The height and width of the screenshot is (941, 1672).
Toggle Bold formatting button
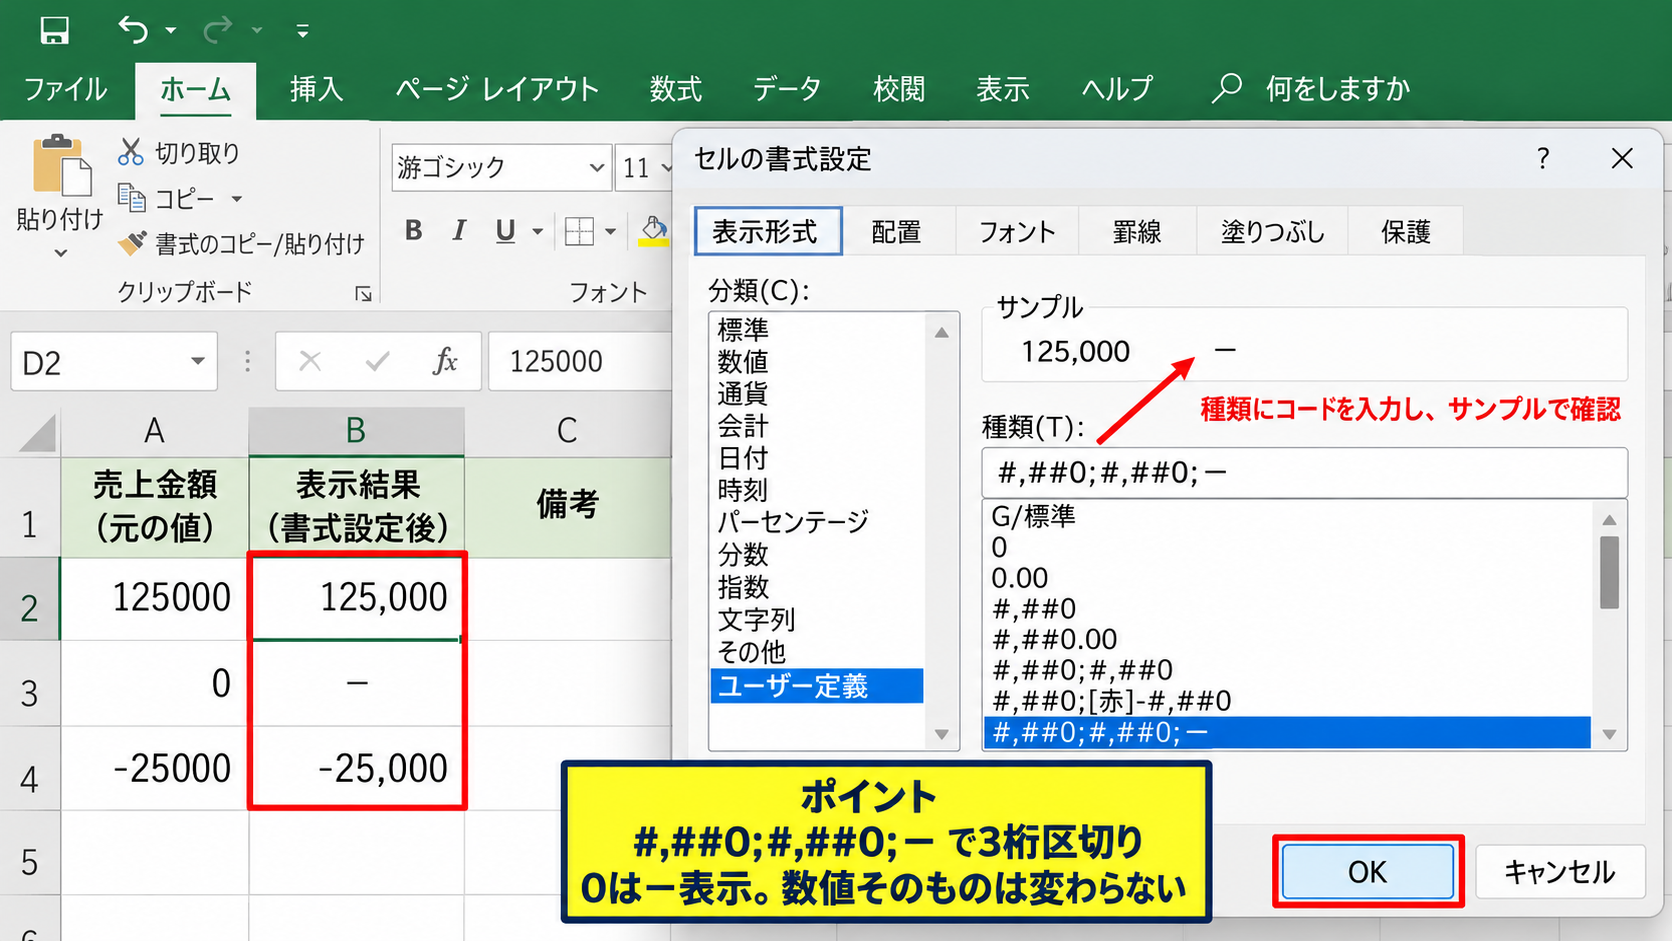point(413,231)
